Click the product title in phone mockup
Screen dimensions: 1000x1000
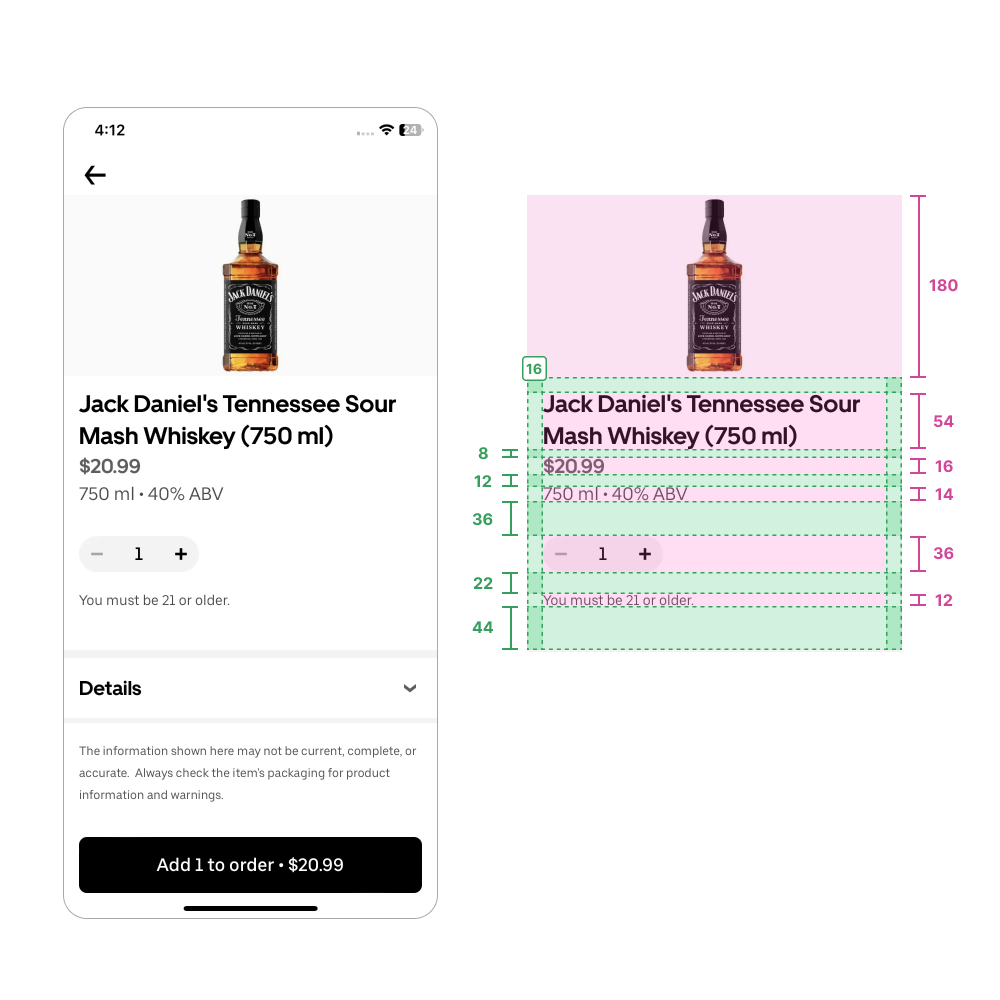point(238,420)
